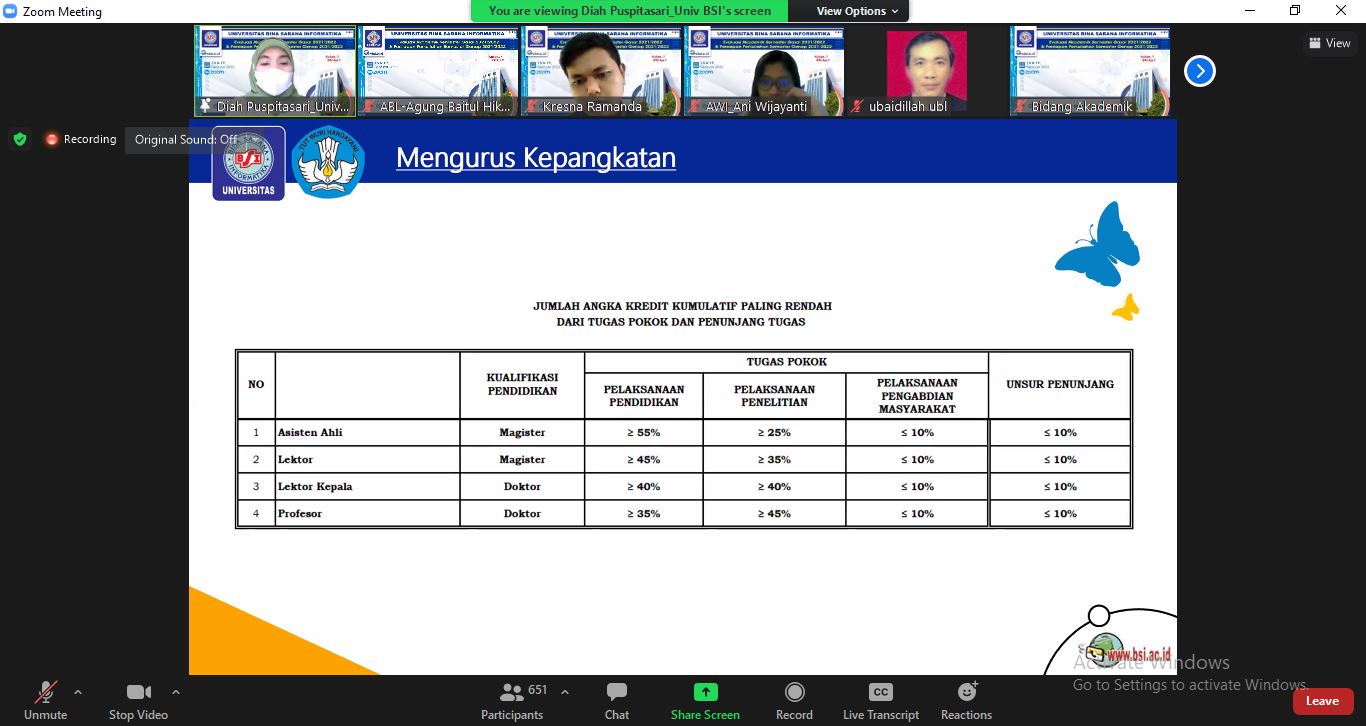Viewport: 1366px width, 726px height.
Task: Click the Recording indicator
Action: coord(81,139)
